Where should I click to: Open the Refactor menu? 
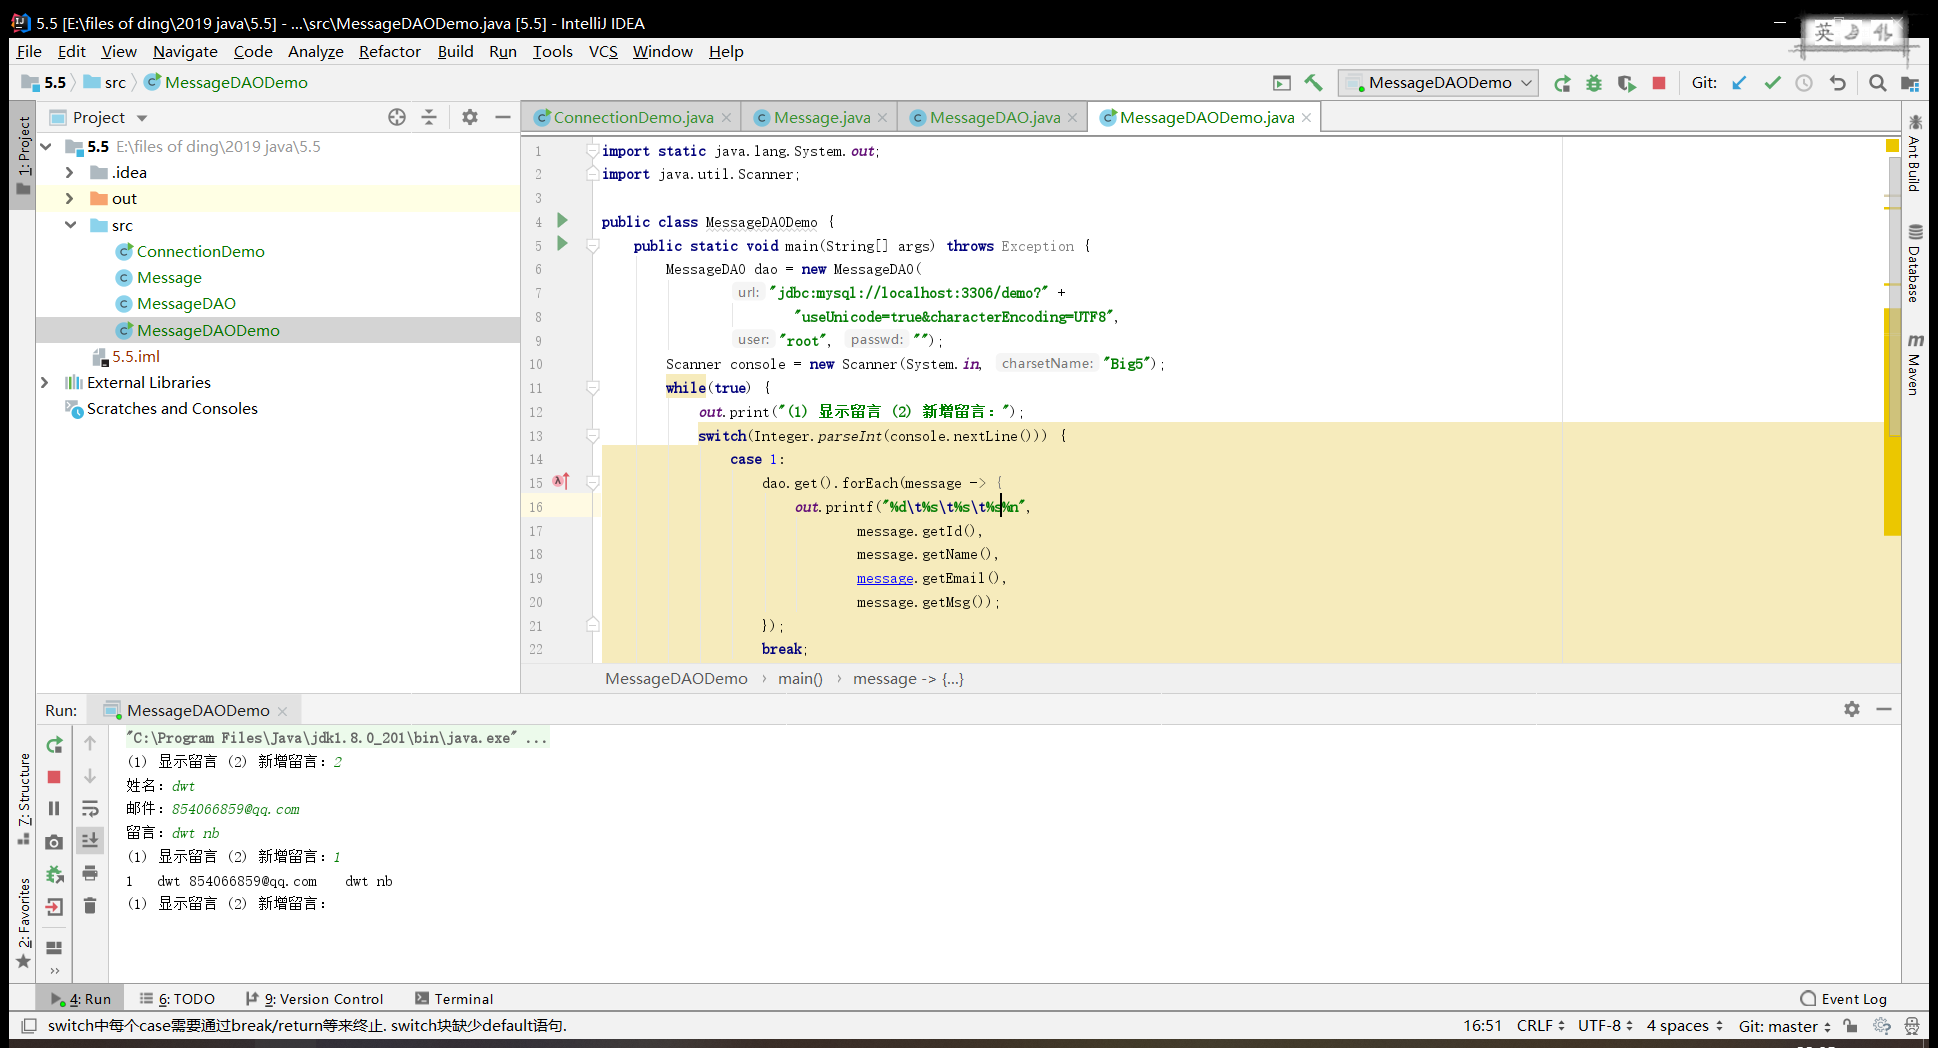[x=390, y=51]
